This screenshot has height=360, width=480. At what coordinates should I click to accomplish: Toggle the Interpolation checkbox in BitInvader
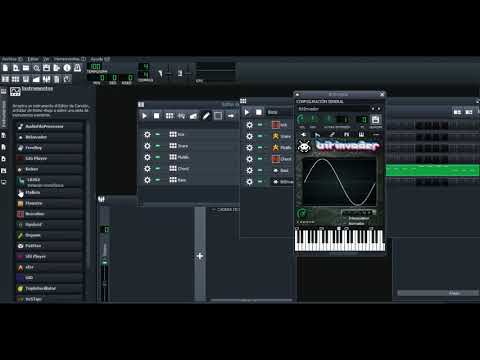coord(345,218)
